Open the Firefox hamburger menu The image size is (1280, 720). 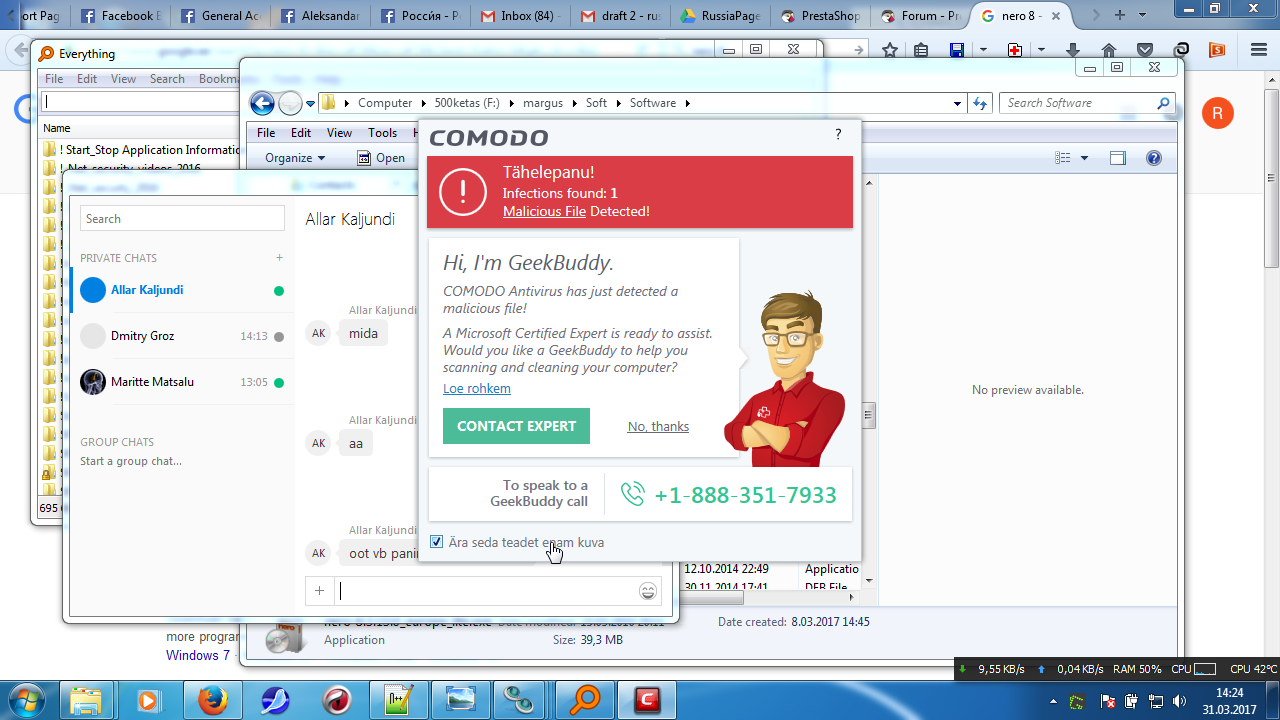pyautogui.click(x=1259, y=50)
